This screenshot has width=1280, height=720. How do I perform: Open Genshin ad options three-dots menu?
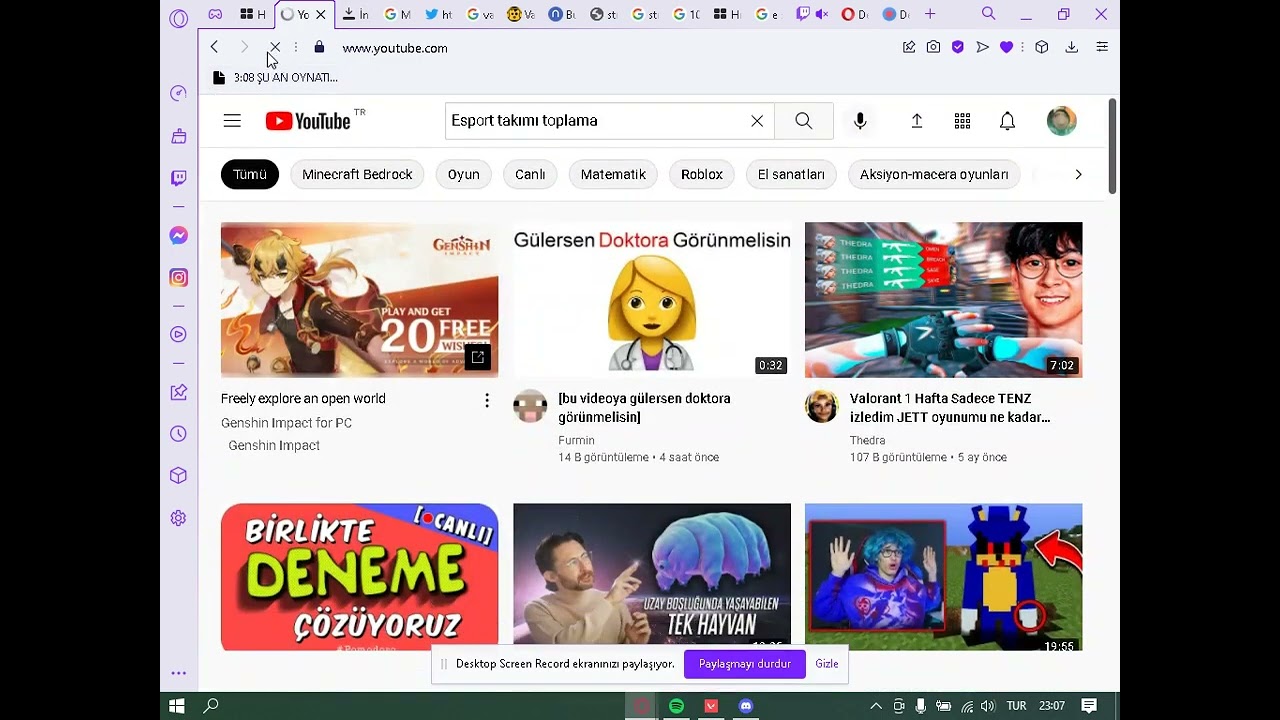487,401
